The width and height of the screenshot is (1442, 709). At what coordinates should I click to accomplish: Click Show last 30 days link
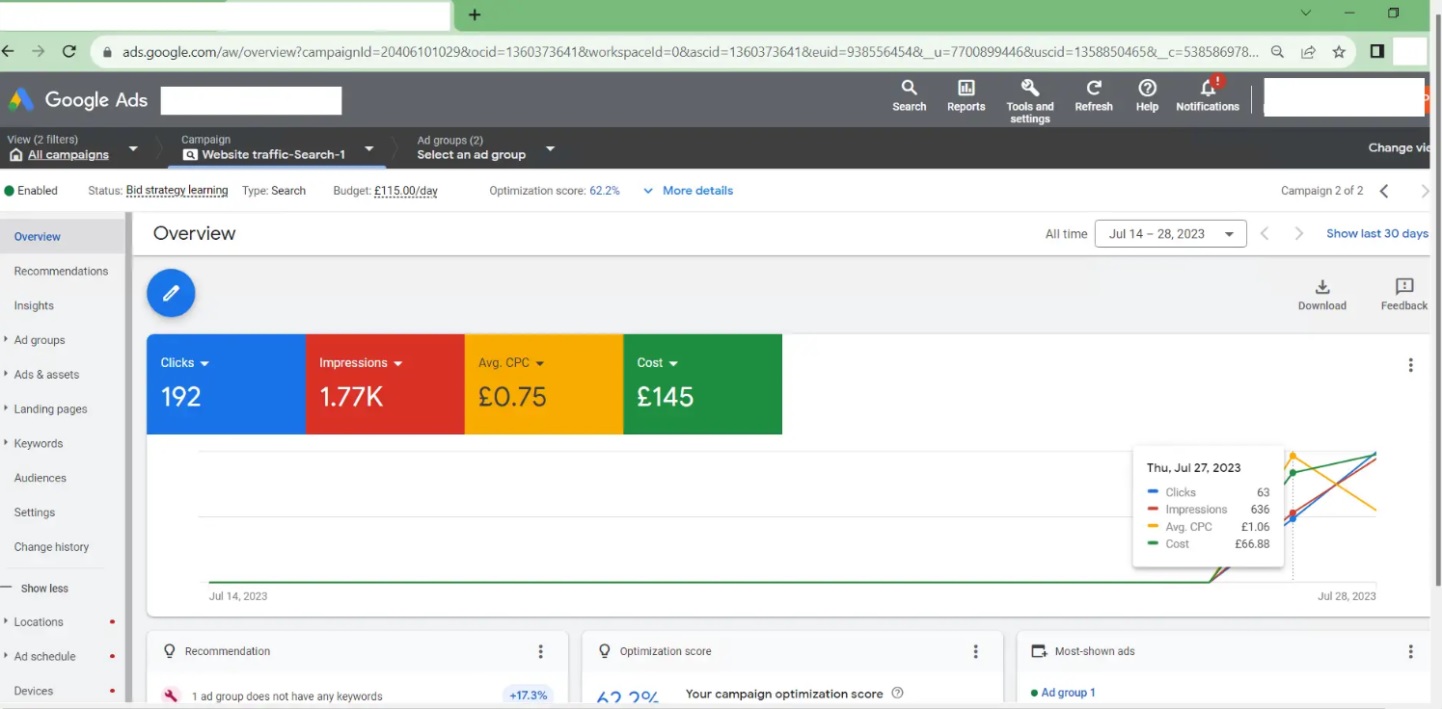tap(1377, 233)
